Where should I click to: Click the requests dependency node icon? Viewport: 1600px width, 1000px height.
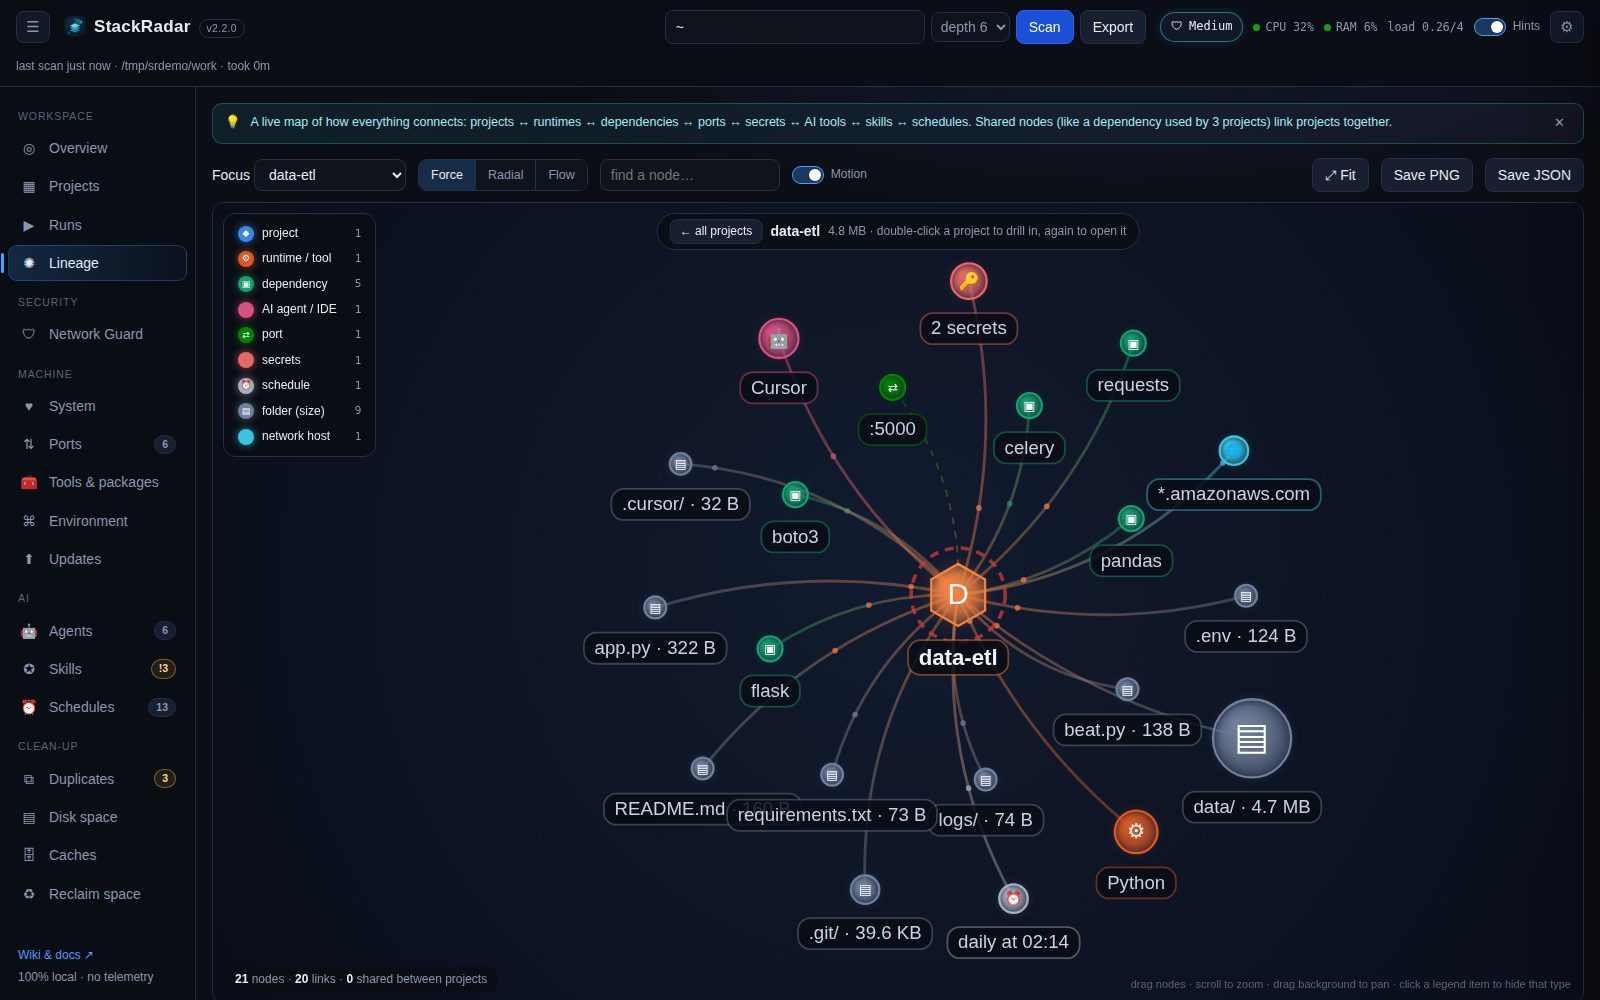[x=1132, y=344]
